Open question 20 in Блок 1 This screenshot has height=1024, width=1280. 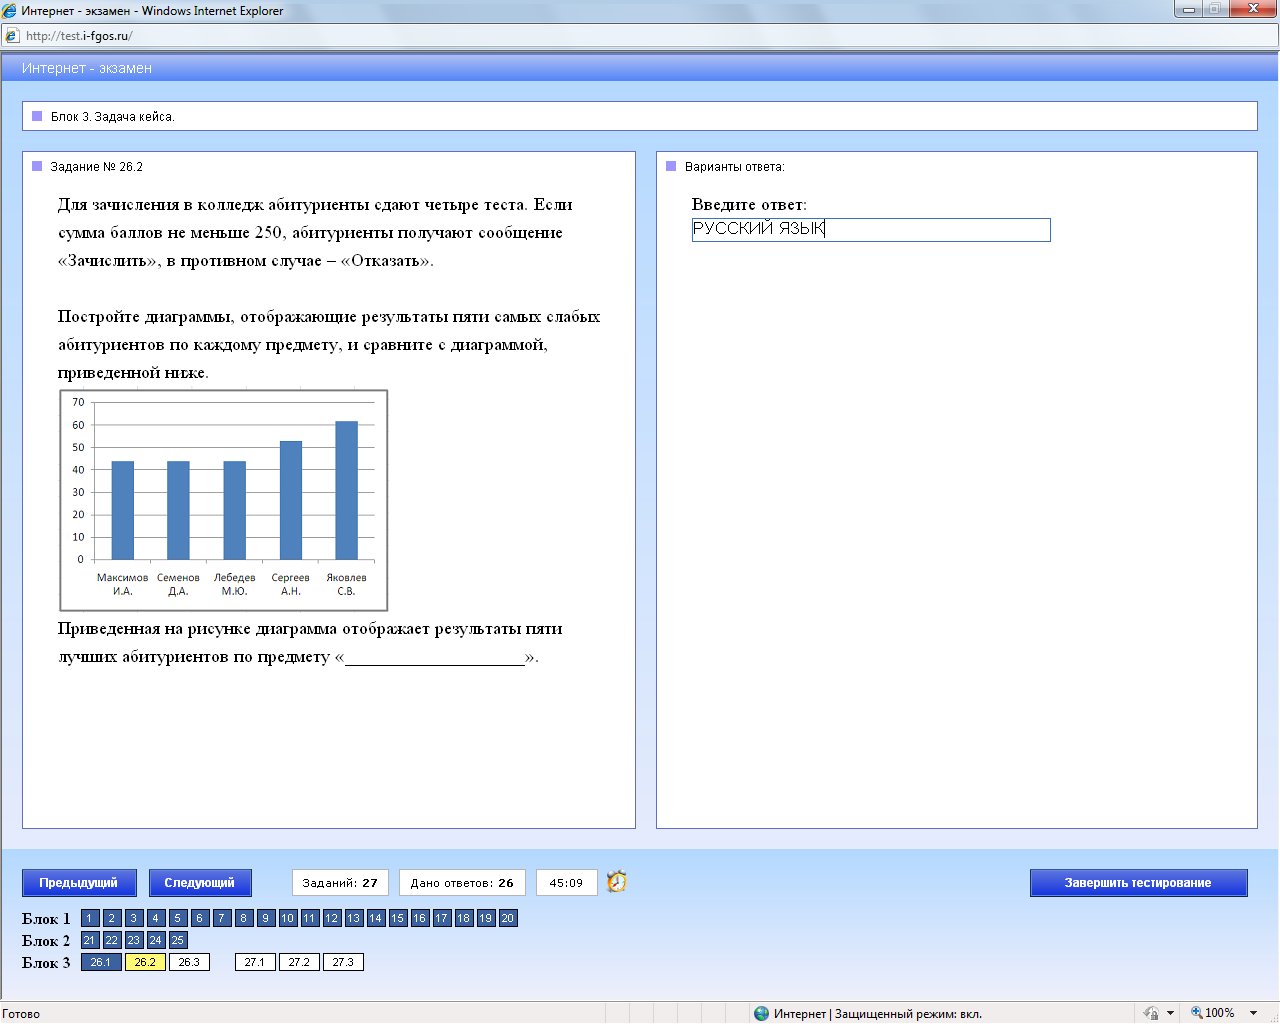pyautogui.click(x=507, y=918)
